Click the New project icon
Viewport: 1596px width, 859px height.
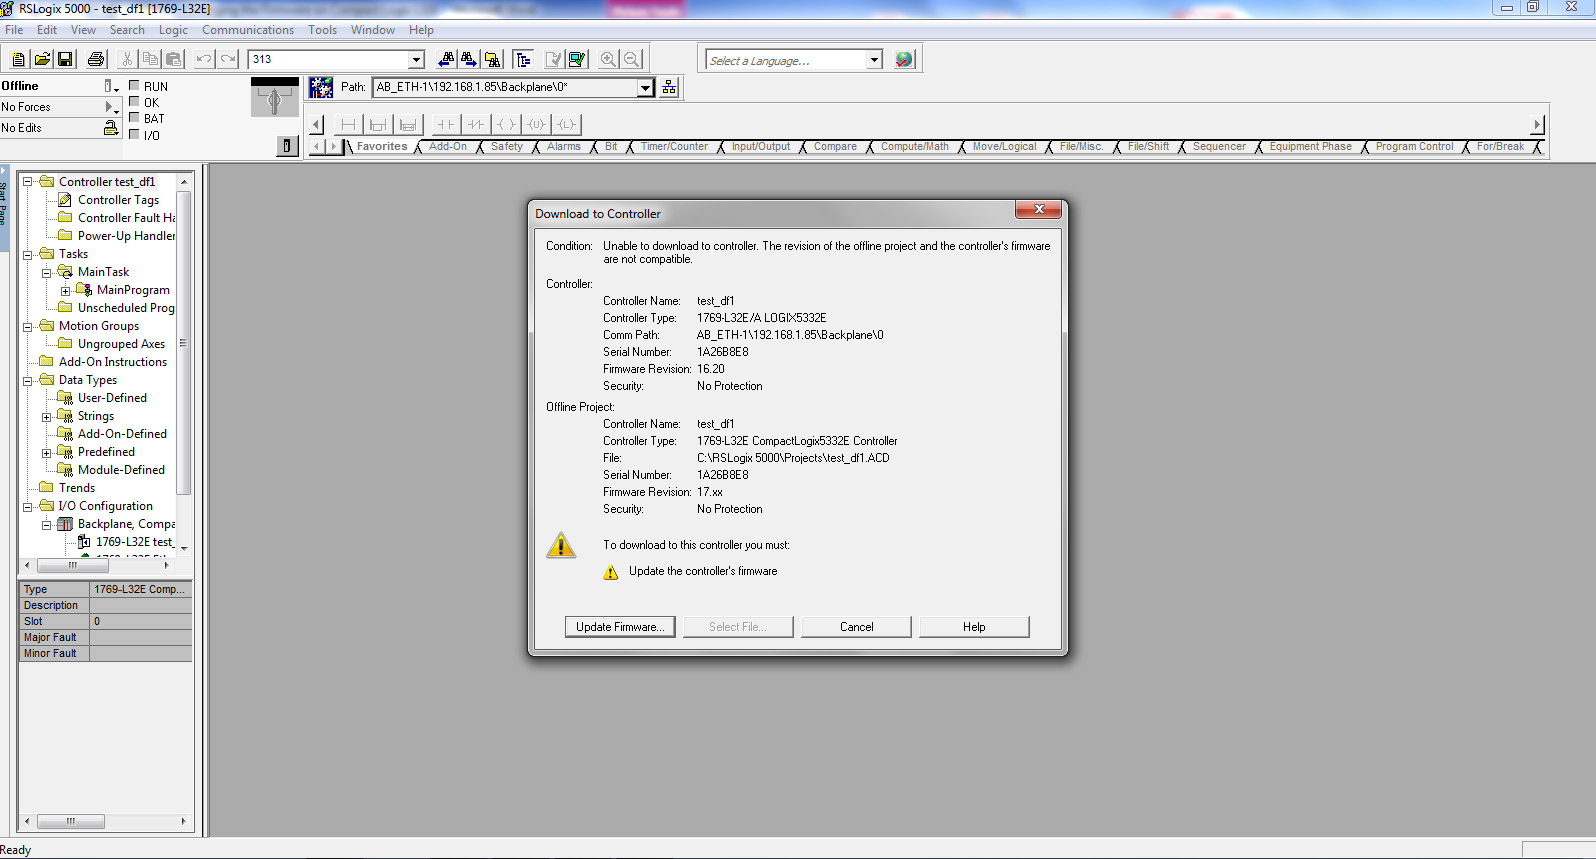click(x=18, y=60)
